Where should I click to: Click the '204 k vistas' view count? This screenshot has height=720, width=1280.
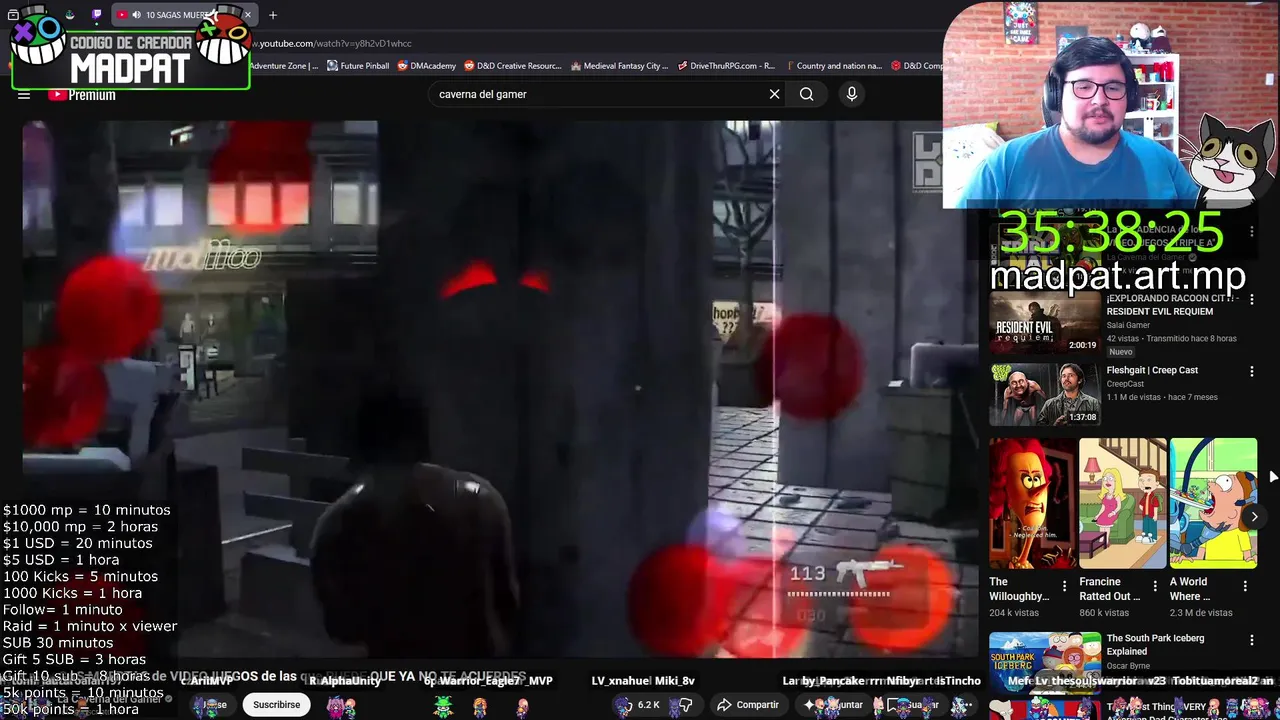coord(1014,613)
